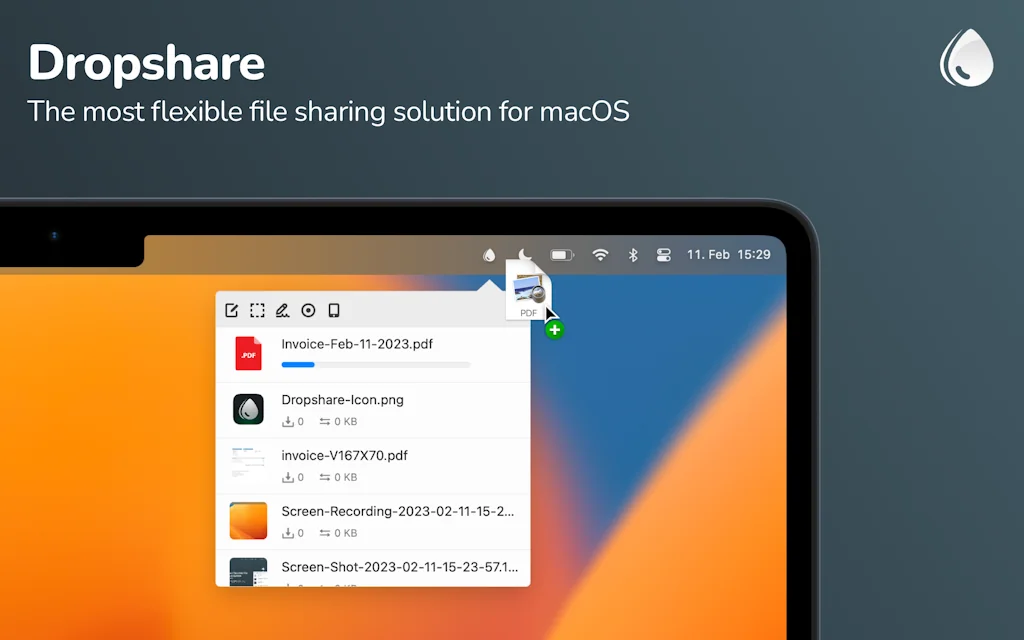Select the Screen-Shot-2023-02-11-15-23-57.1... entry name
Screen dimensions: 1024x640
click(x=400, y=567)
